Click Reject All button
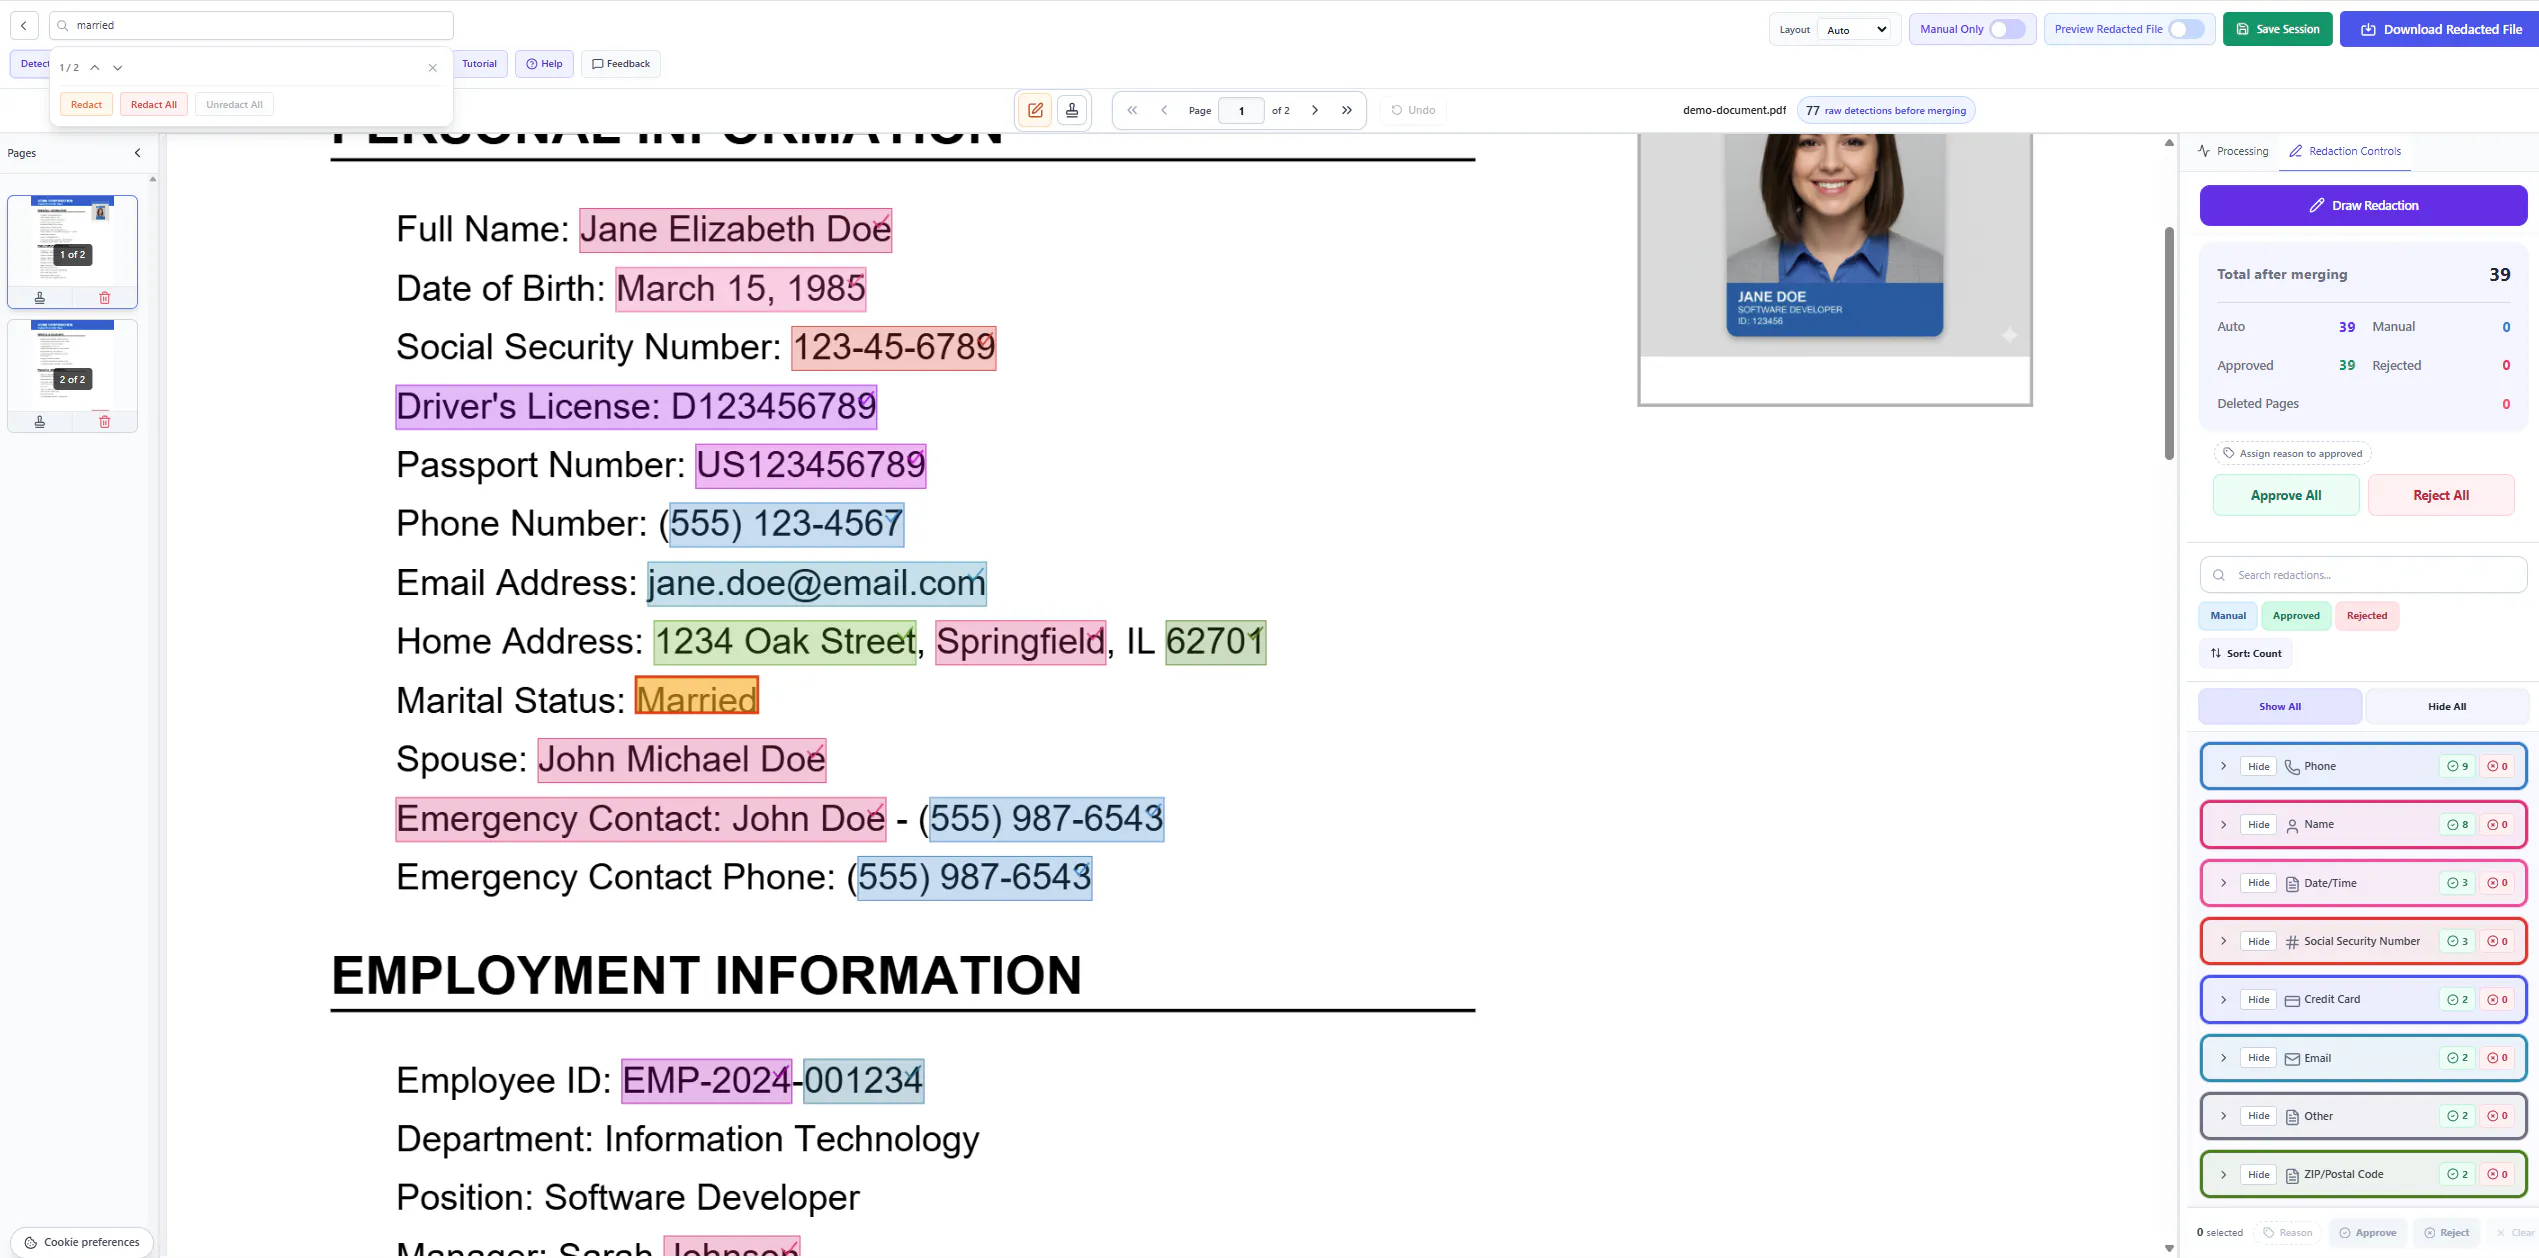The height and width of the screenshot is (1258, 2539). tap(2441, 495)
